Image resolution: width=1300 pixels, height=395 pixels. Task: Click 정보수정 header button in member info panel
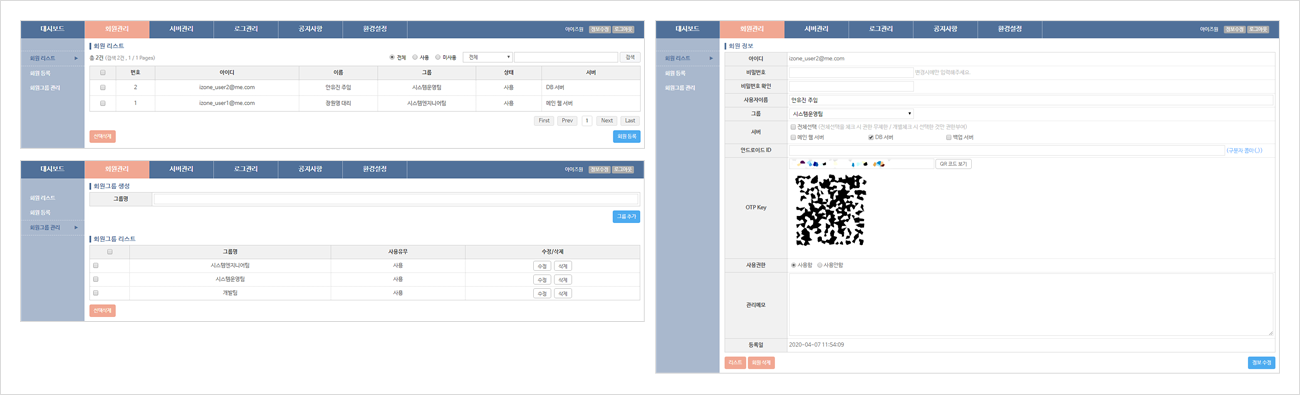pos(1234,30)
